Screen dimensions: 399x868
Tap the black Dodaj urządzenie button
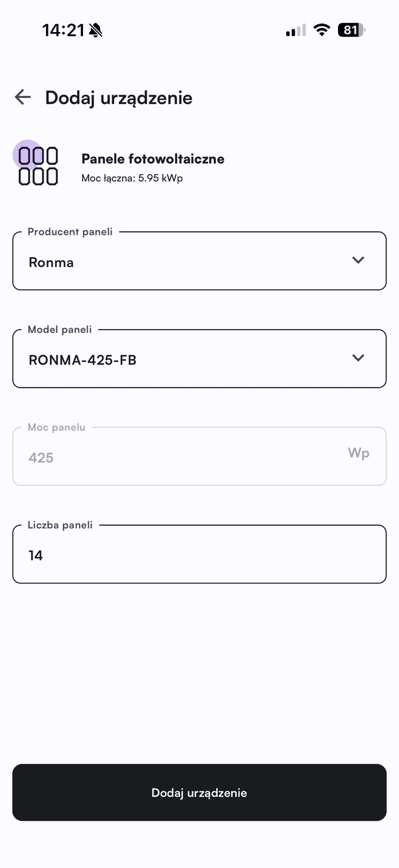(x=199, y=793)
